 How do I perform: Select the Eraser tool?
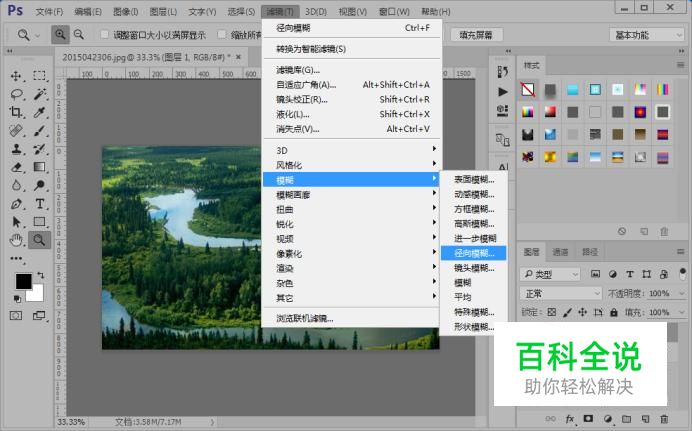16,167
